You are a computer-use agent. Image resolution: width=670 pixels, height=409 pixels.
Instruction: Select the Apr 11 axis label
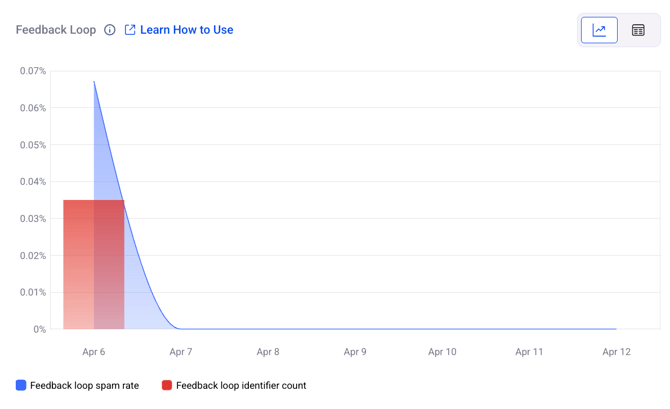529,352
